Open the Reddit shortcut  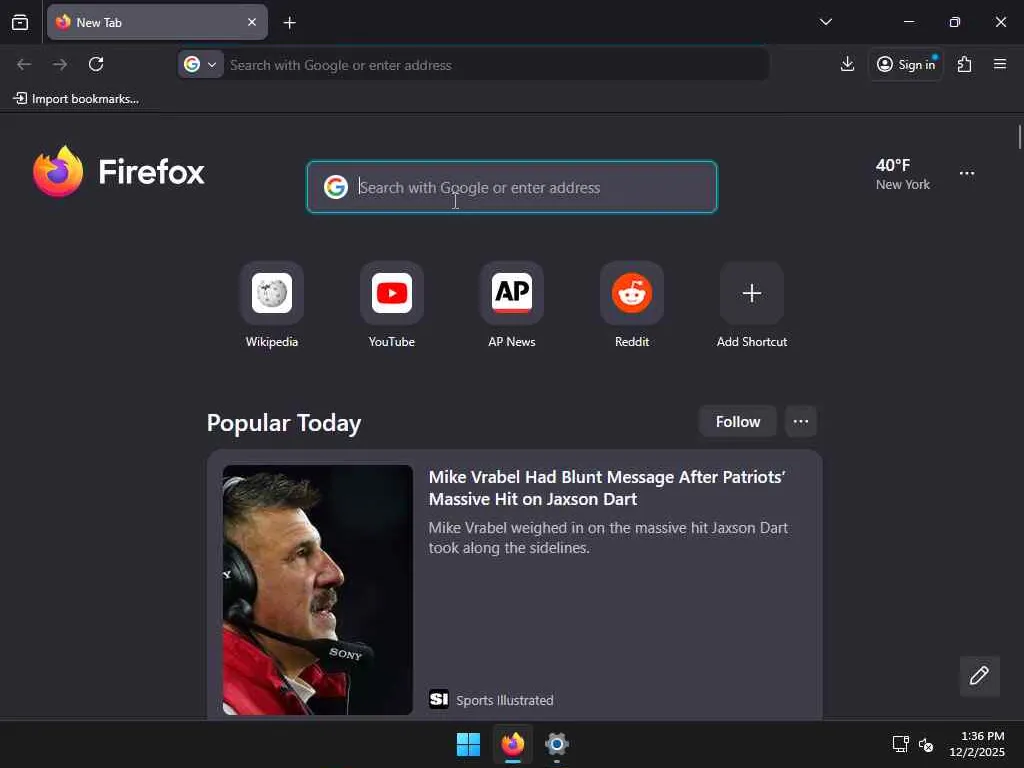(632, 306)
